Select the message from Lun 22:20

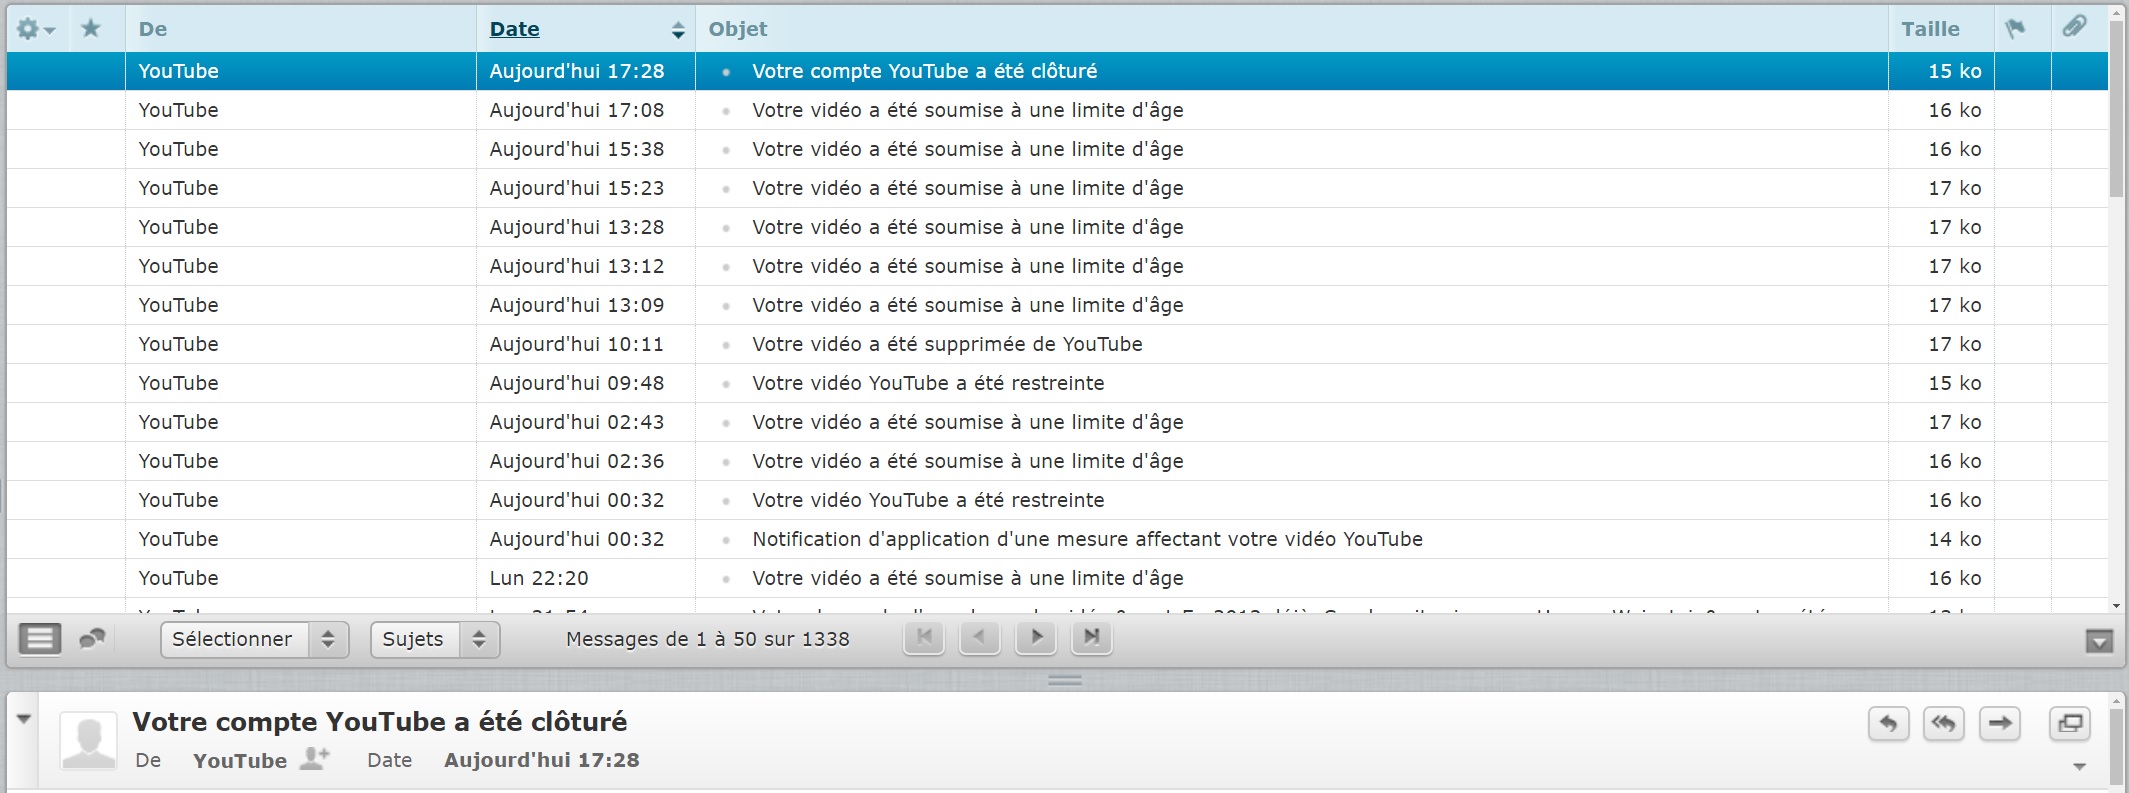(1057, 578)
